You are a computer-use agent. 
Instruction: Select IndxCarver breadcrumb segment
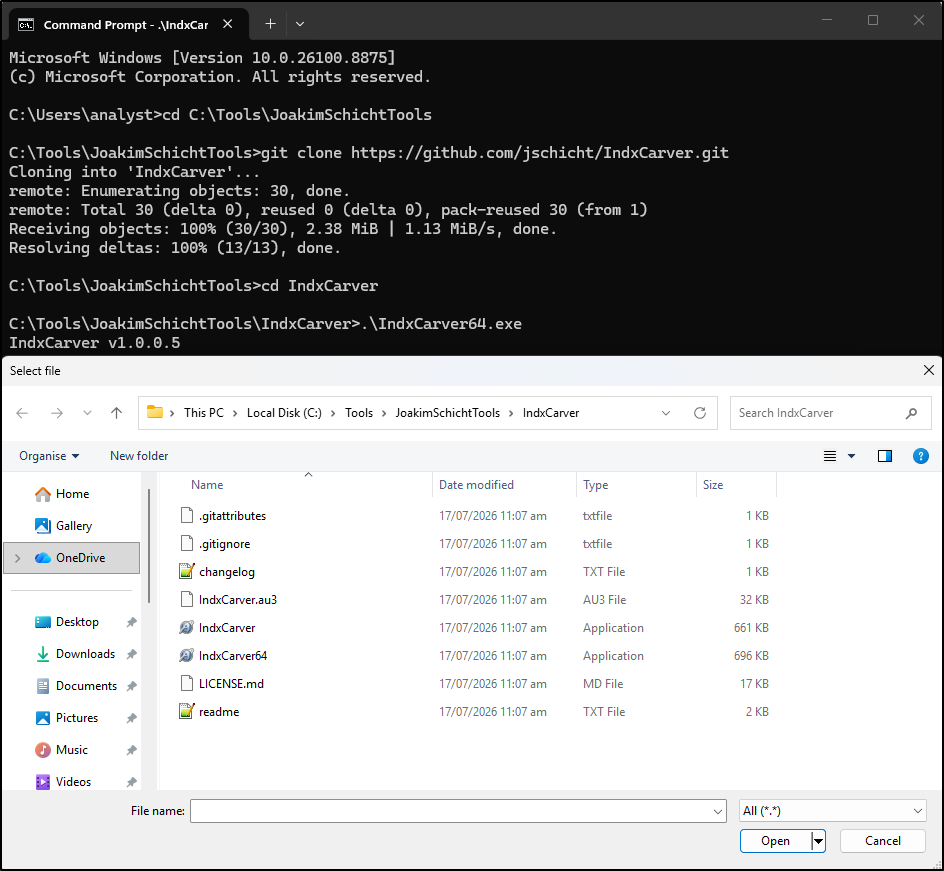[x=551, y=413]
